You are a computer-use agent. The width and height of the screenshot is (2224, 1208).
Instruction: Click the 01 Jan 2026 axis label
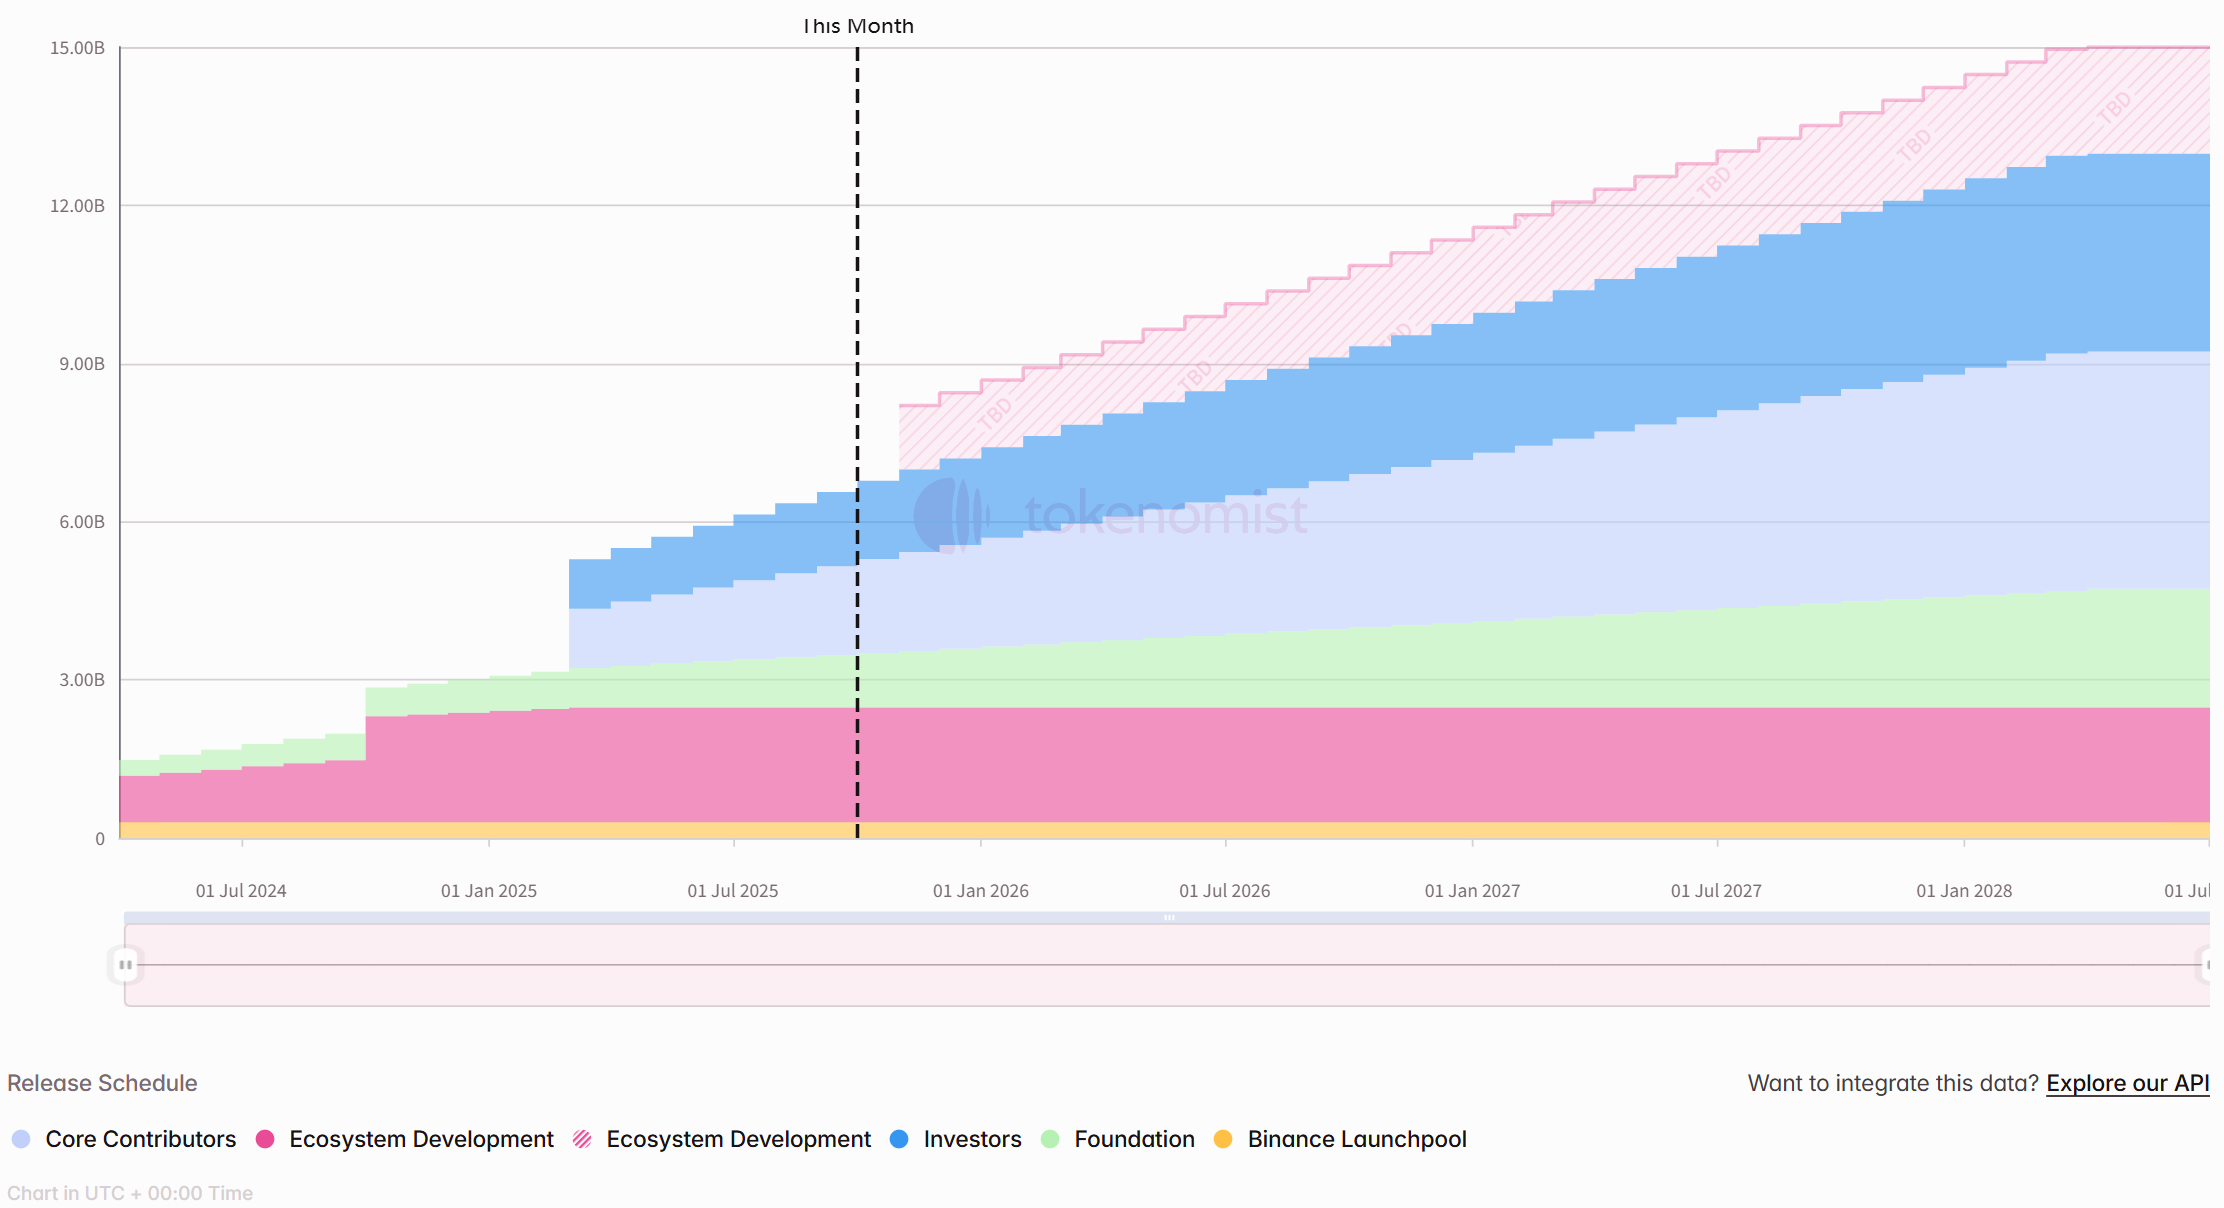(x=981, y=890)
